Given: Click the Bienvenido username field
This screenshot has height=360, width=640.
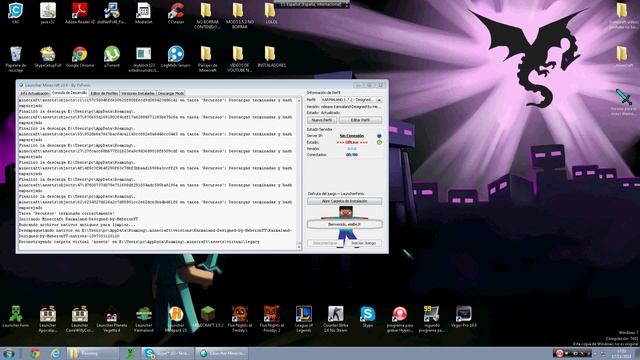Looking at the screenshot, I should click(344, 224).
